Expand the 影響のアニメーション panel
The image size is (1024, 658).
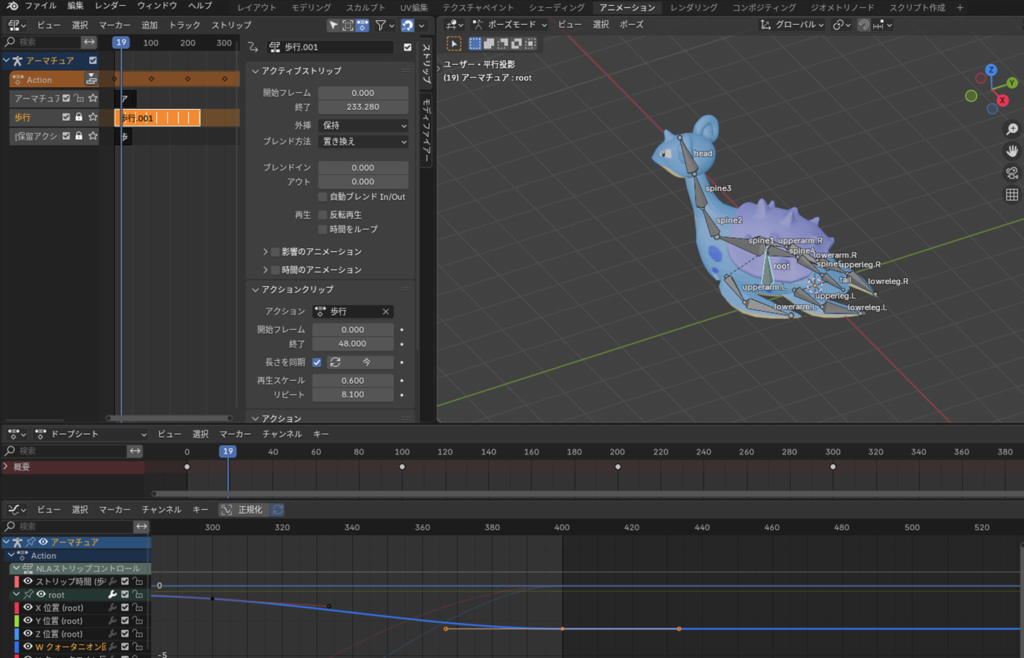(x=266, y=252)
